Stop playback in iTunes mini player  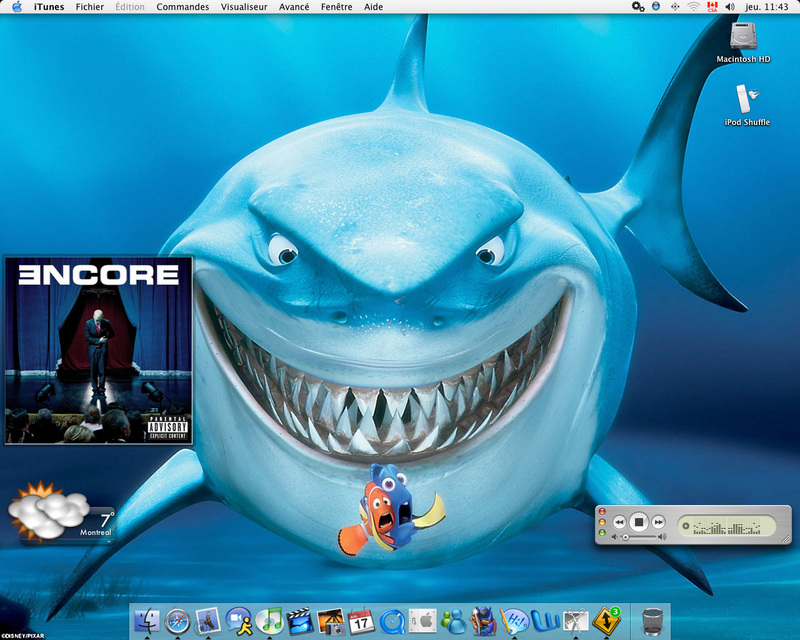638,522
